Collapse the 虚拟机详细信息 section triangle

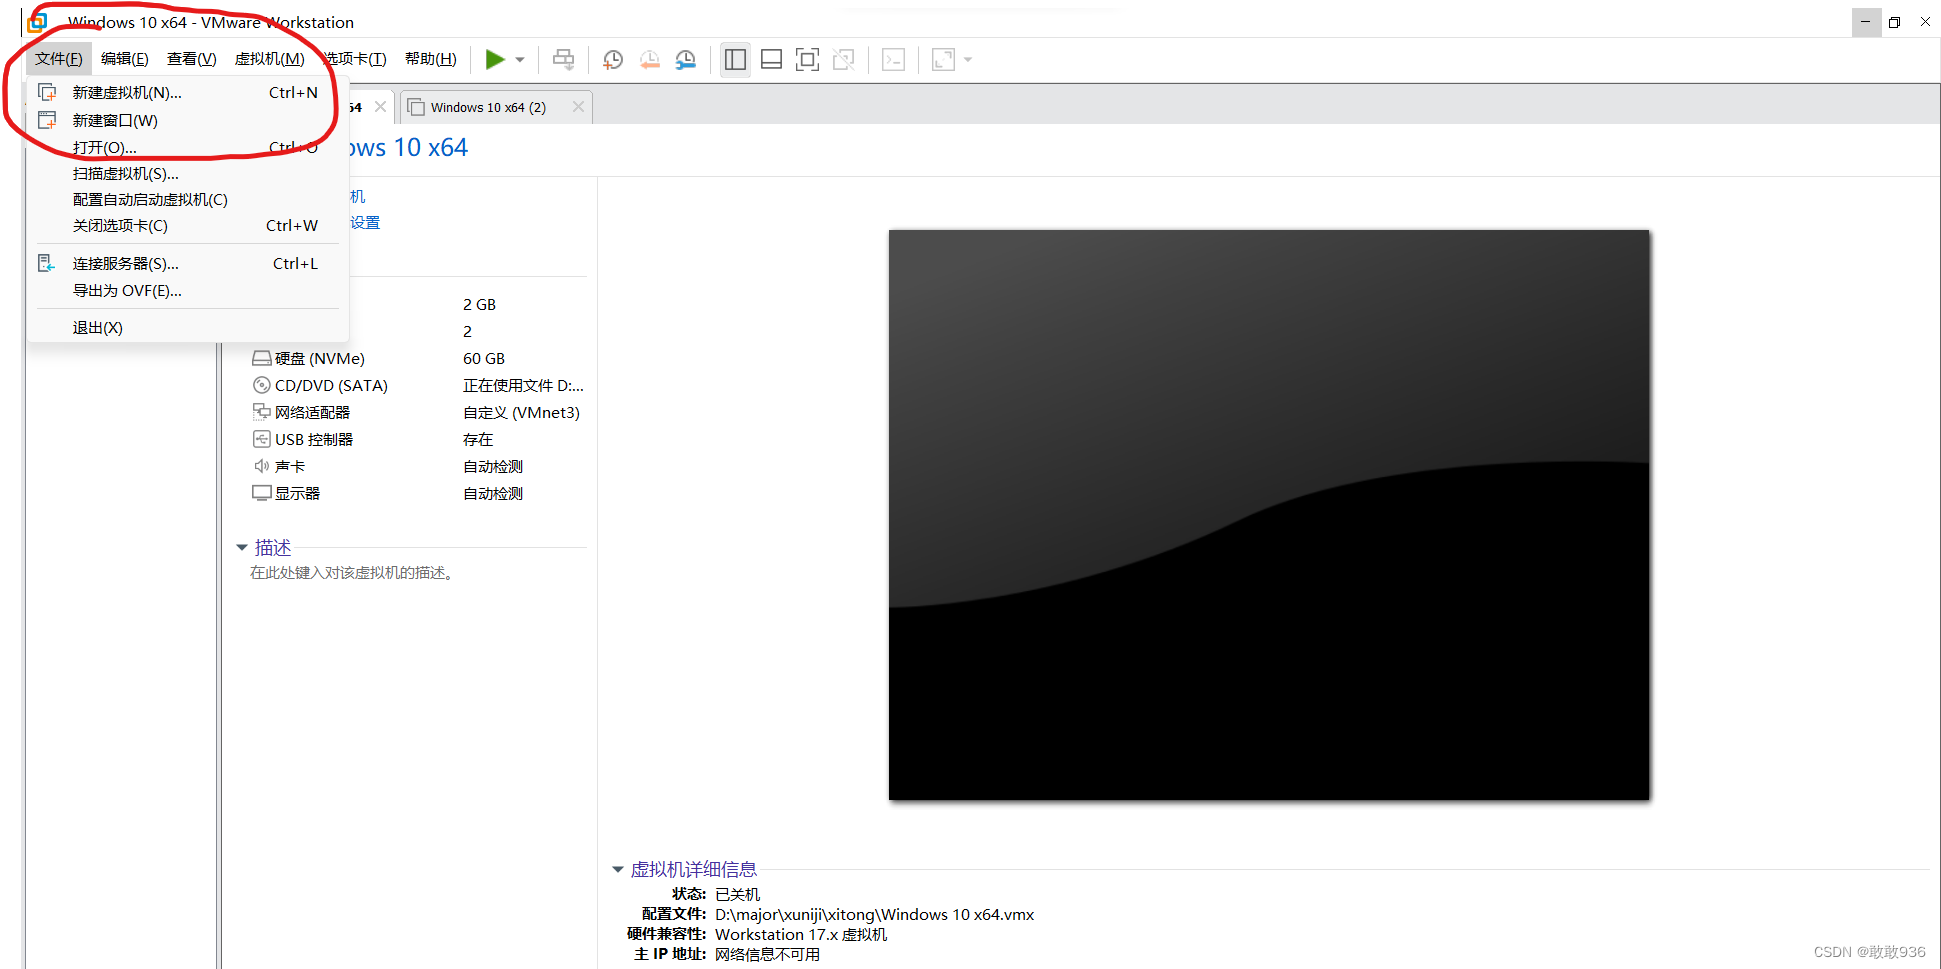(618, 870)
